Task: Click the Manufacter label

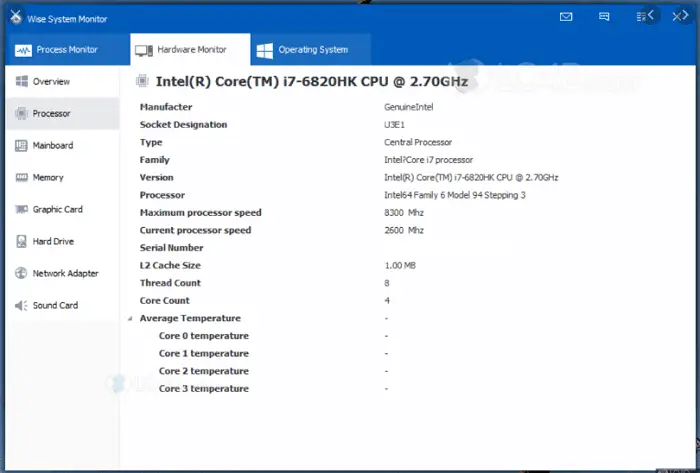Action: pos(166,107)
